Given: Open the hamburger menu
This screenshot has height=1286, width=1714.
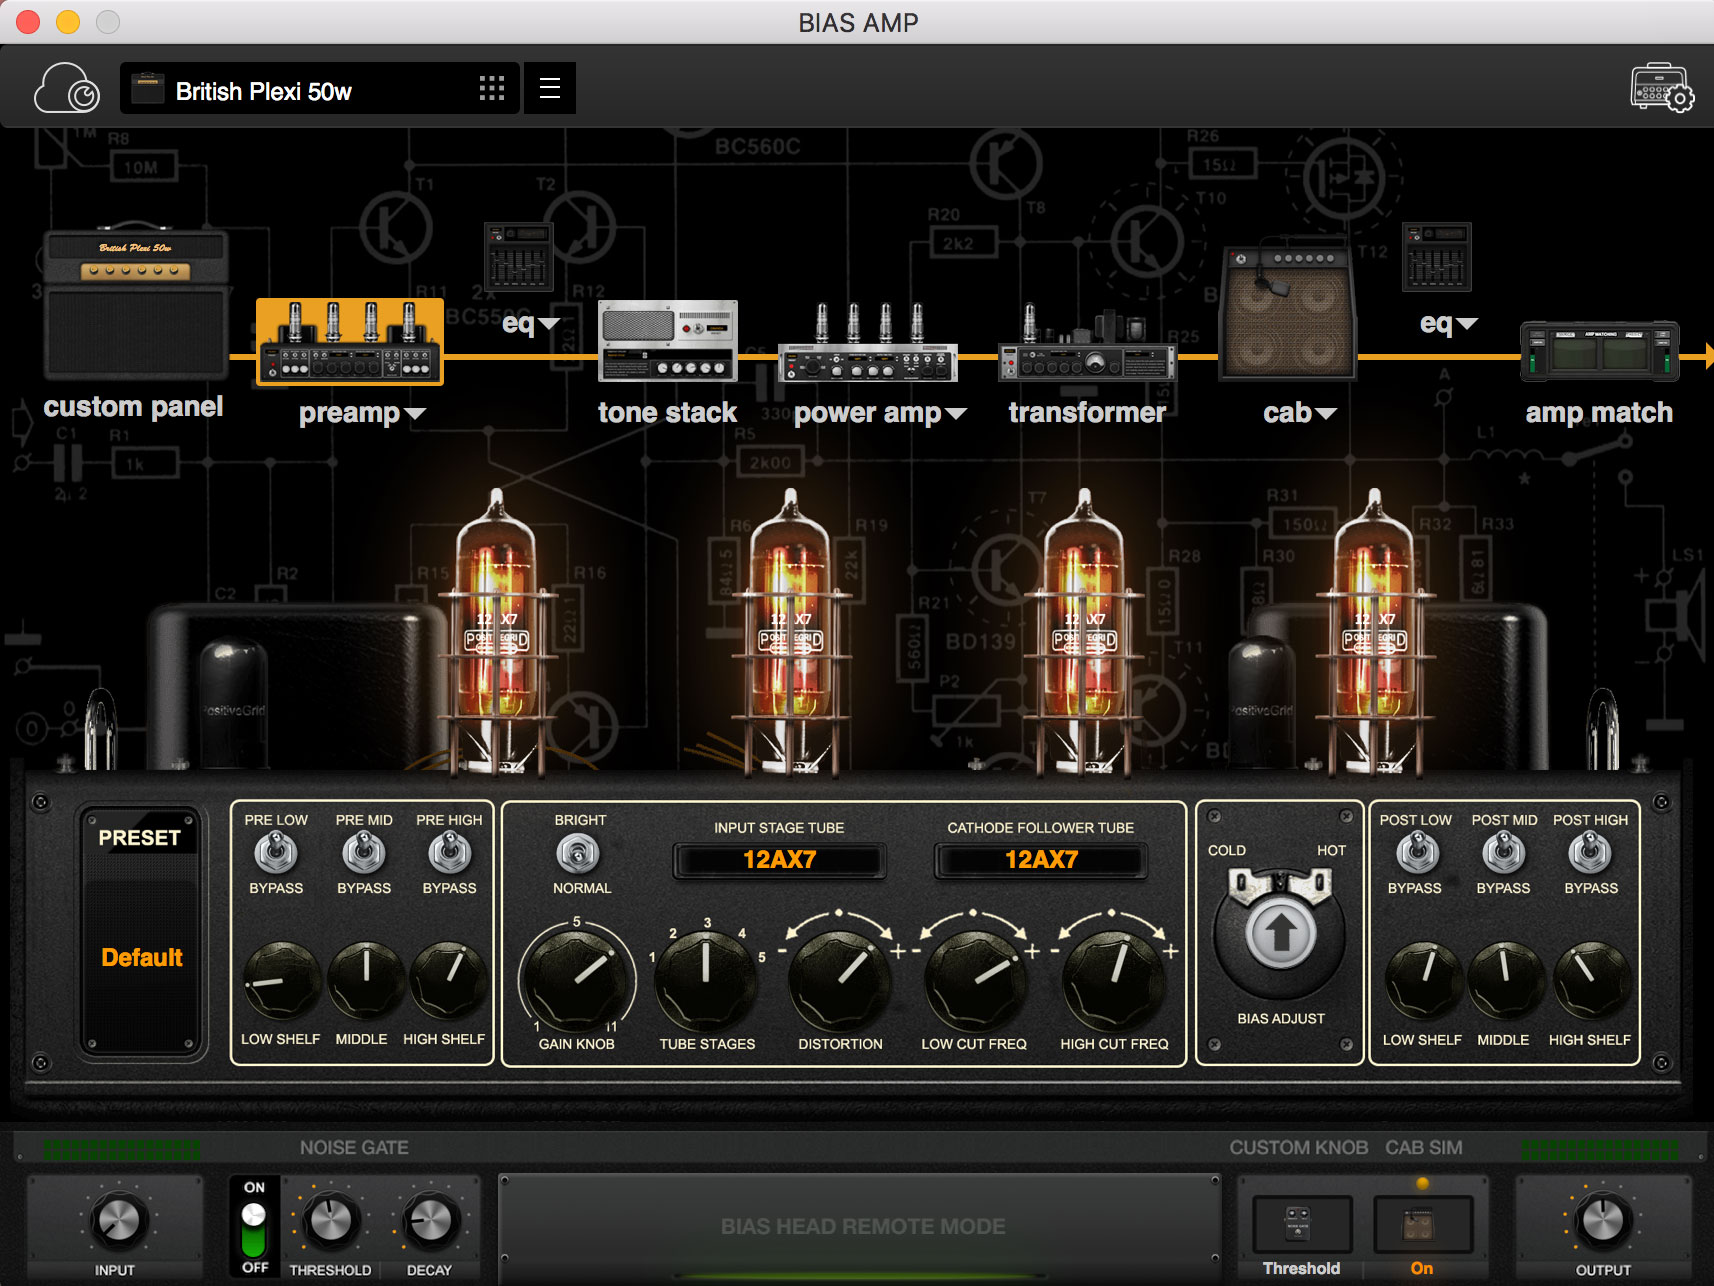Looking at the screenshot, I should (x=549, y=88).
